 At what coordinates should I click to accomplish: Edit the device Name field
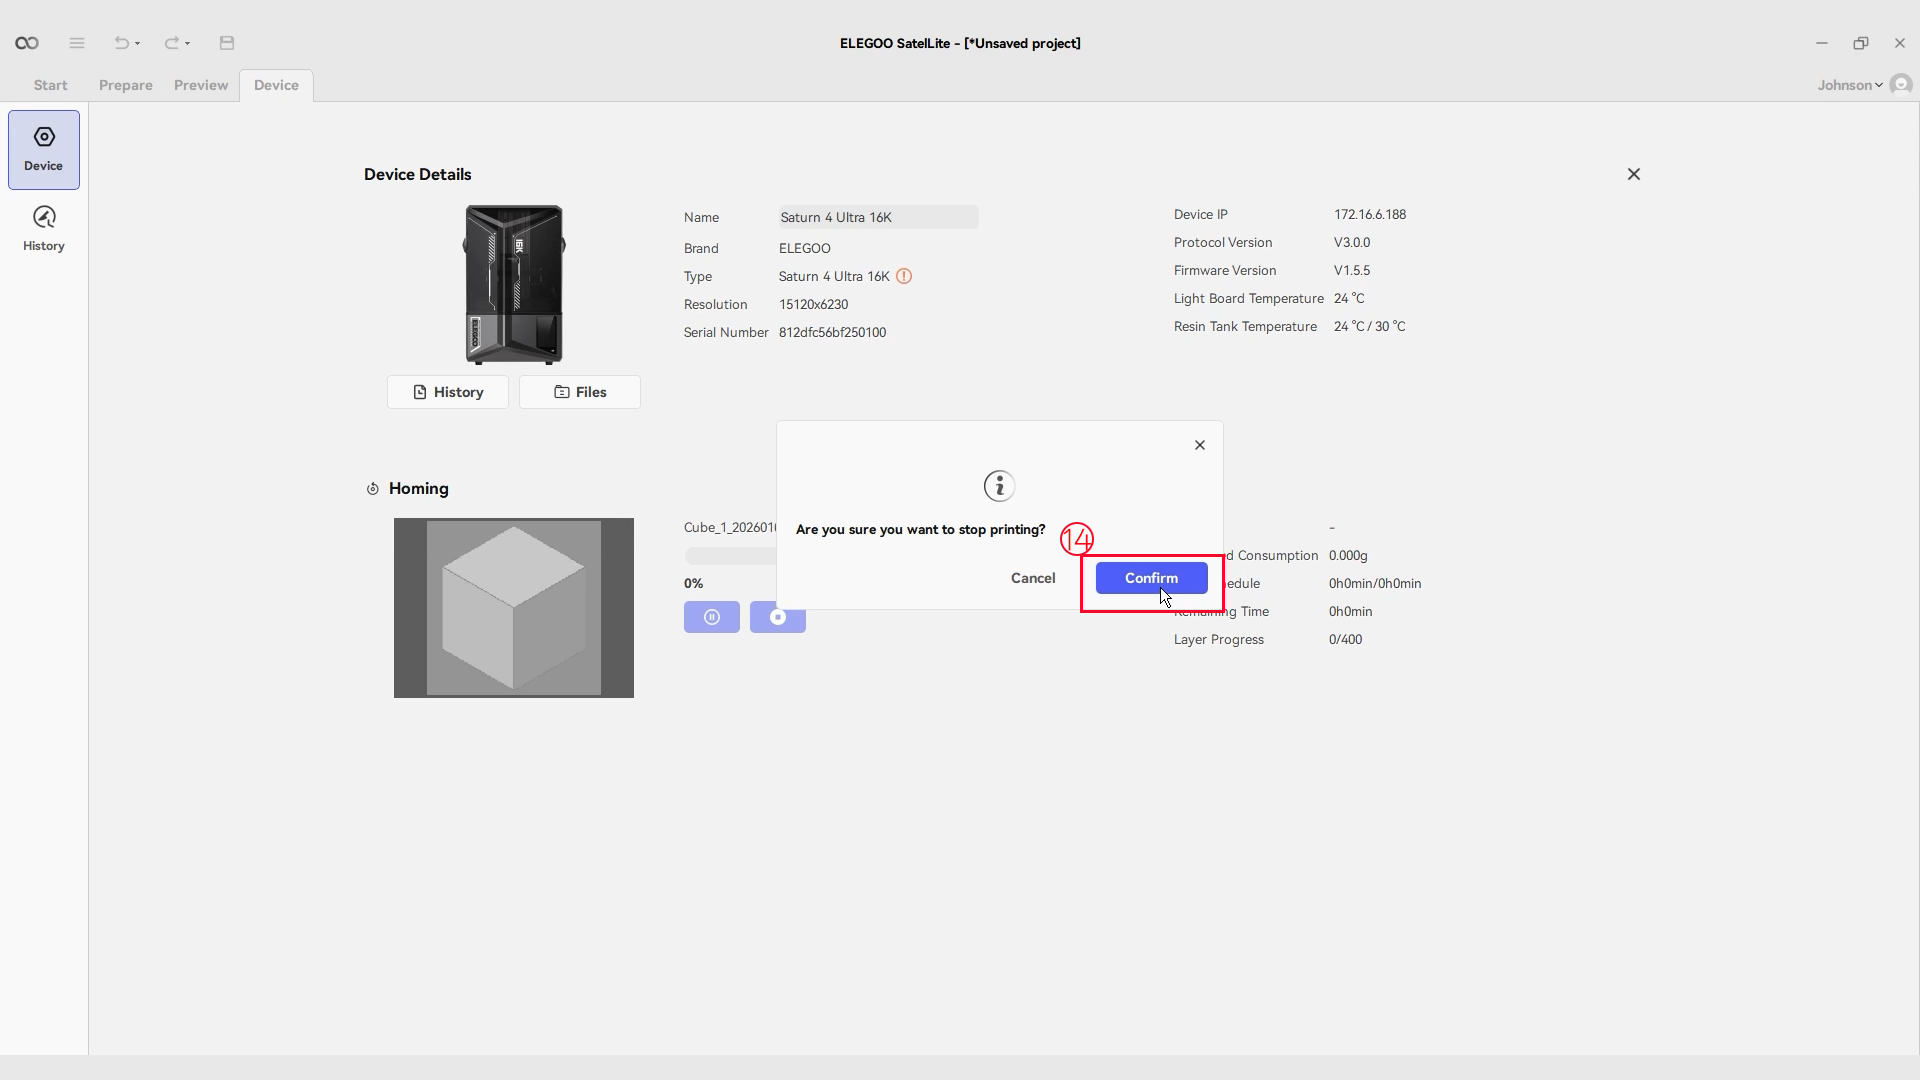[x=879, y=217]
